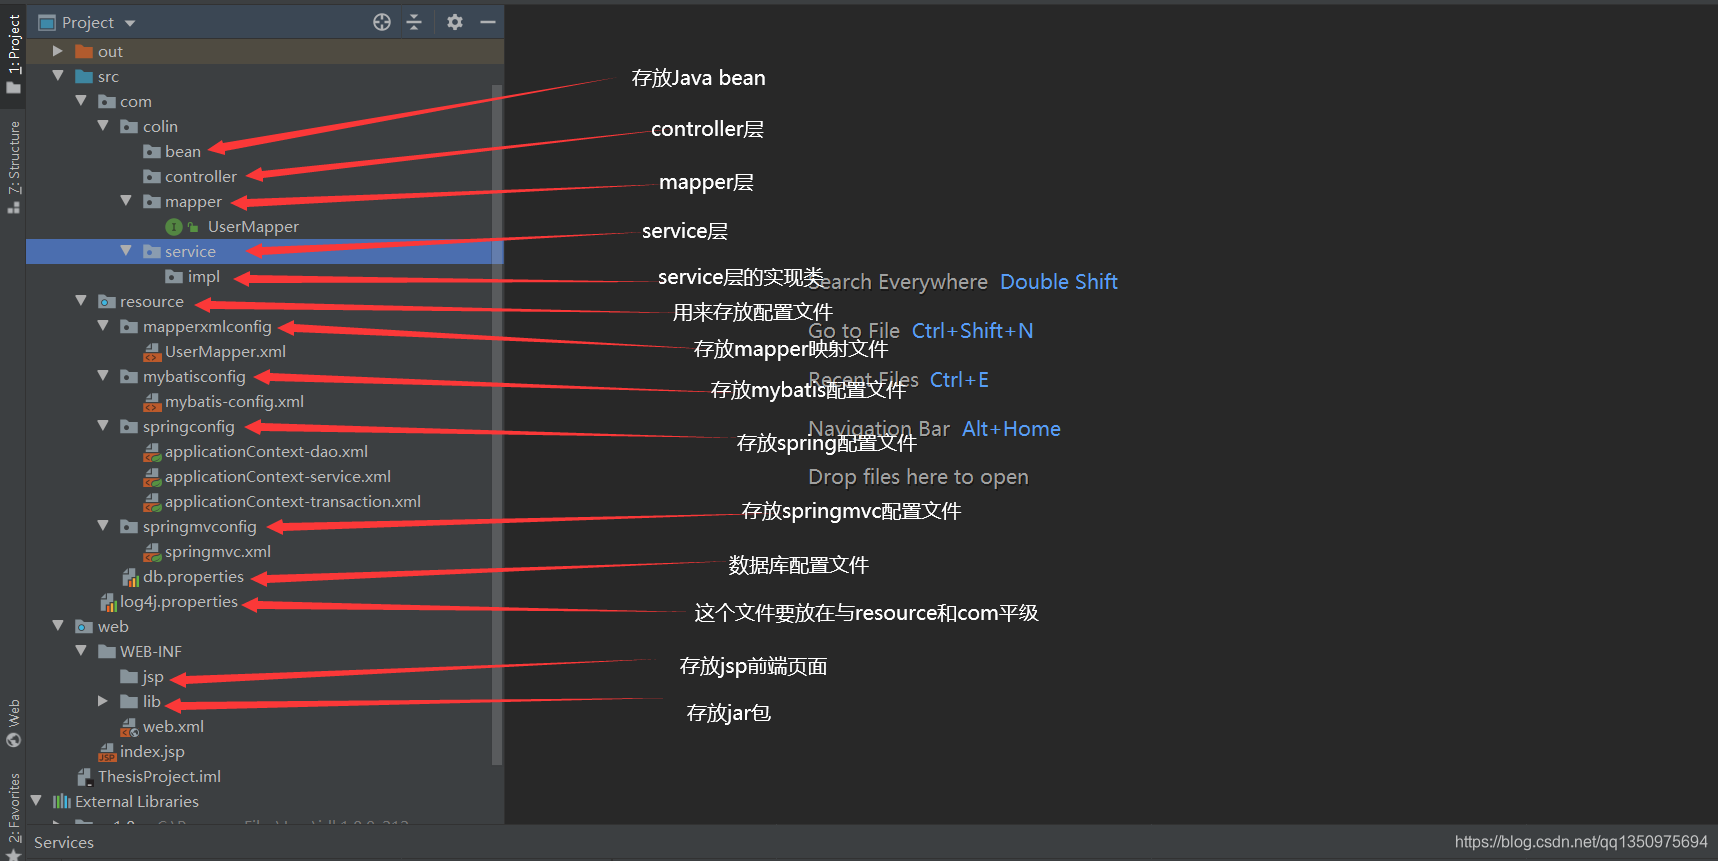
Task: Click the controller package icon
Action: 152,176
